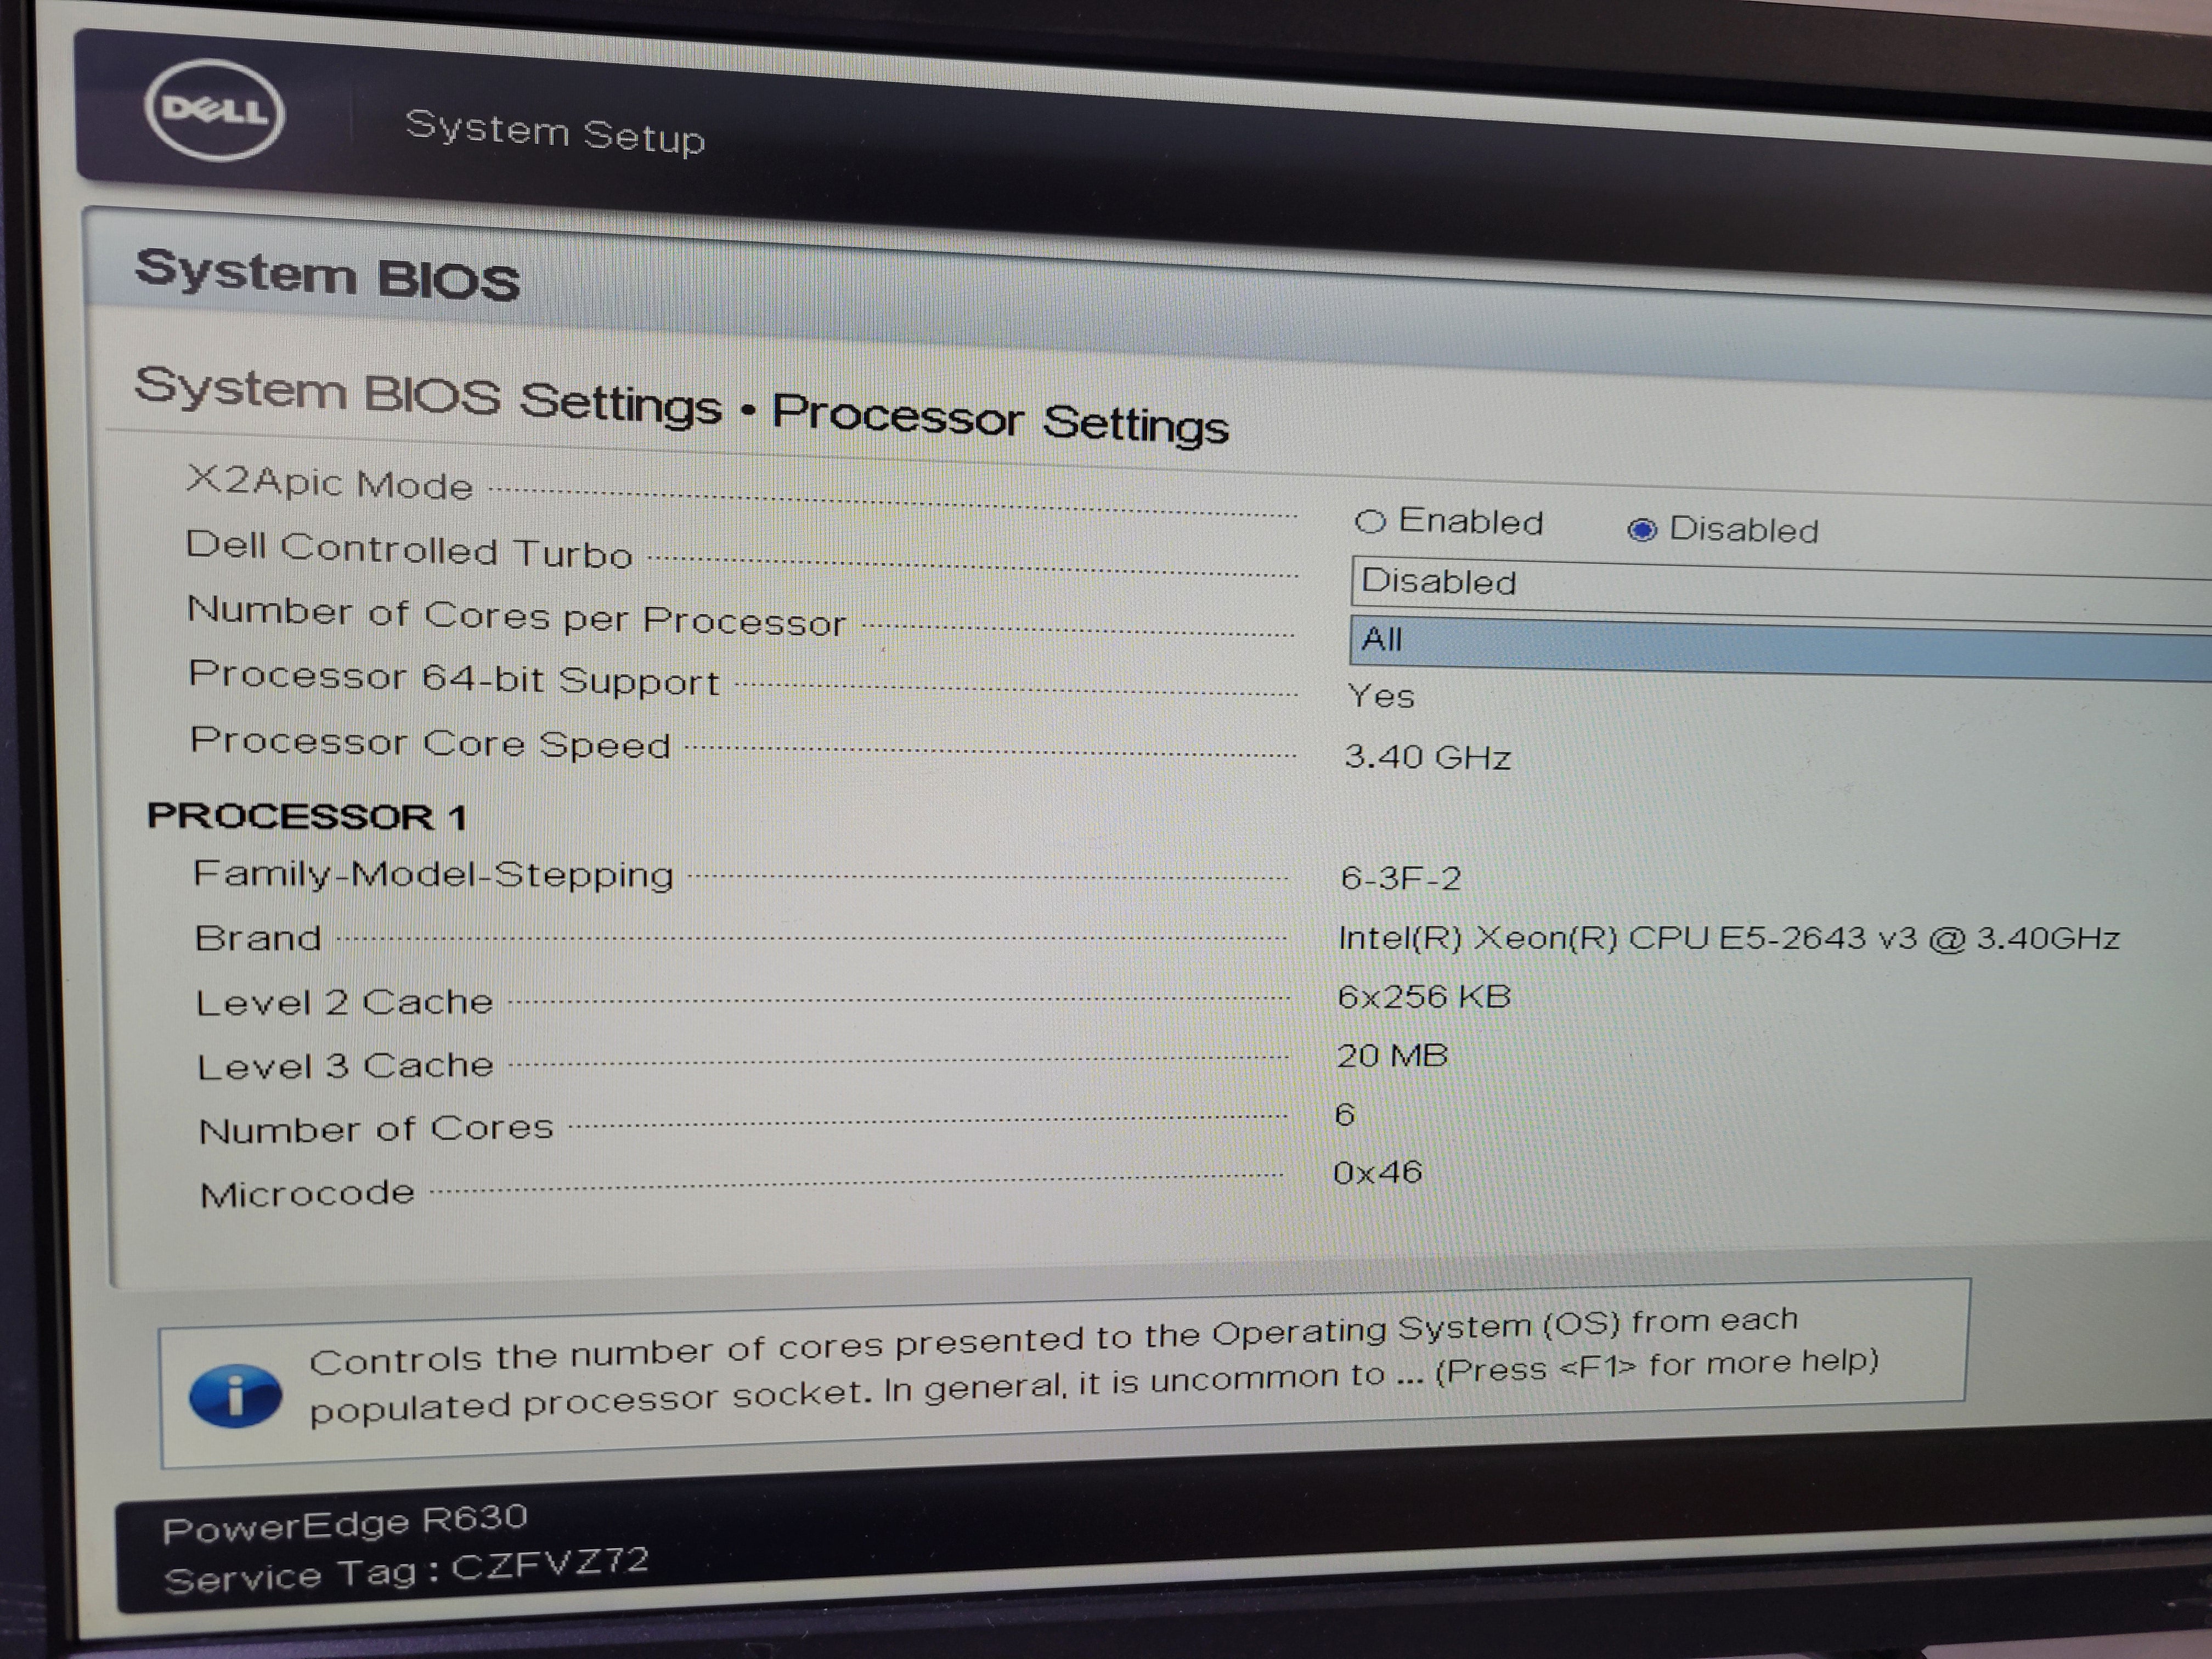Click the Intel Xeon E5-2643 v3 brand value

(x=1729, y=938)
